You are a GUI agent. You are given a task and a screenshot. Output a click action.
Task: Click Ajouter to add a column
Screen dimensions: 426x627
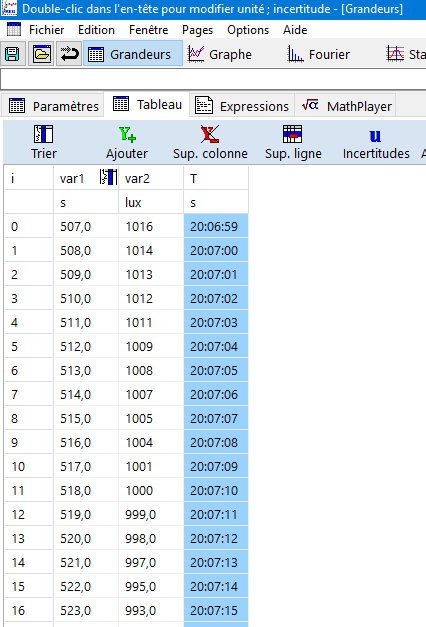click(x=127, y=142)
